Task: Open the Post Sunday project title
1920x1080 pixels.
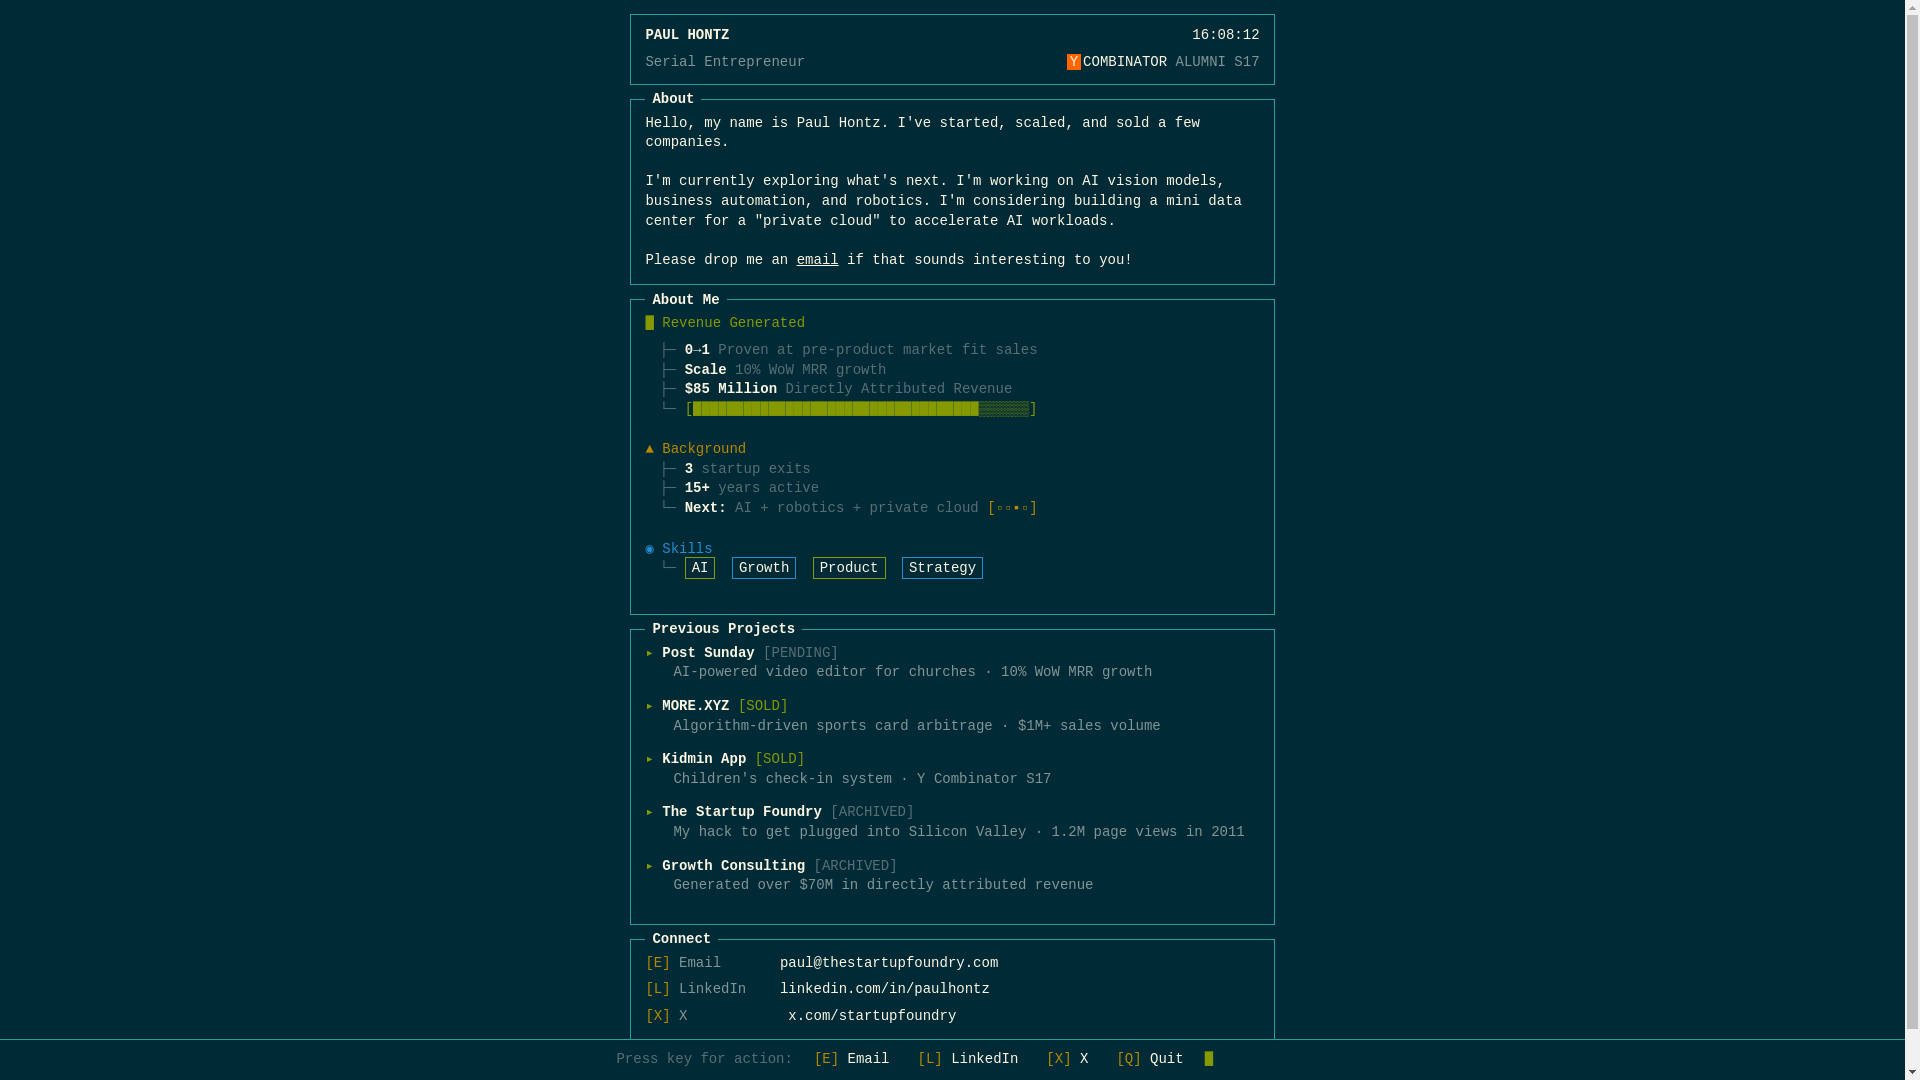Action: [x=708, y=653]
